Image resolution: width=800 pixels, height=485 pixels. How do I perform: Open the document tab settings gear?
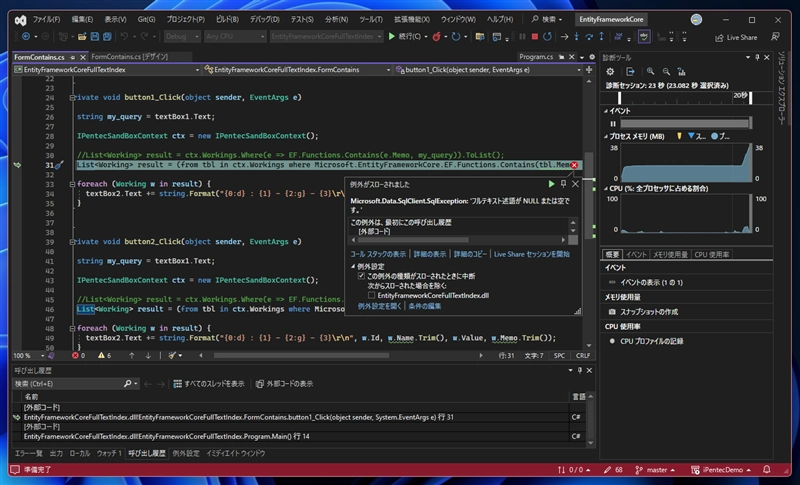tap(592, 57)
